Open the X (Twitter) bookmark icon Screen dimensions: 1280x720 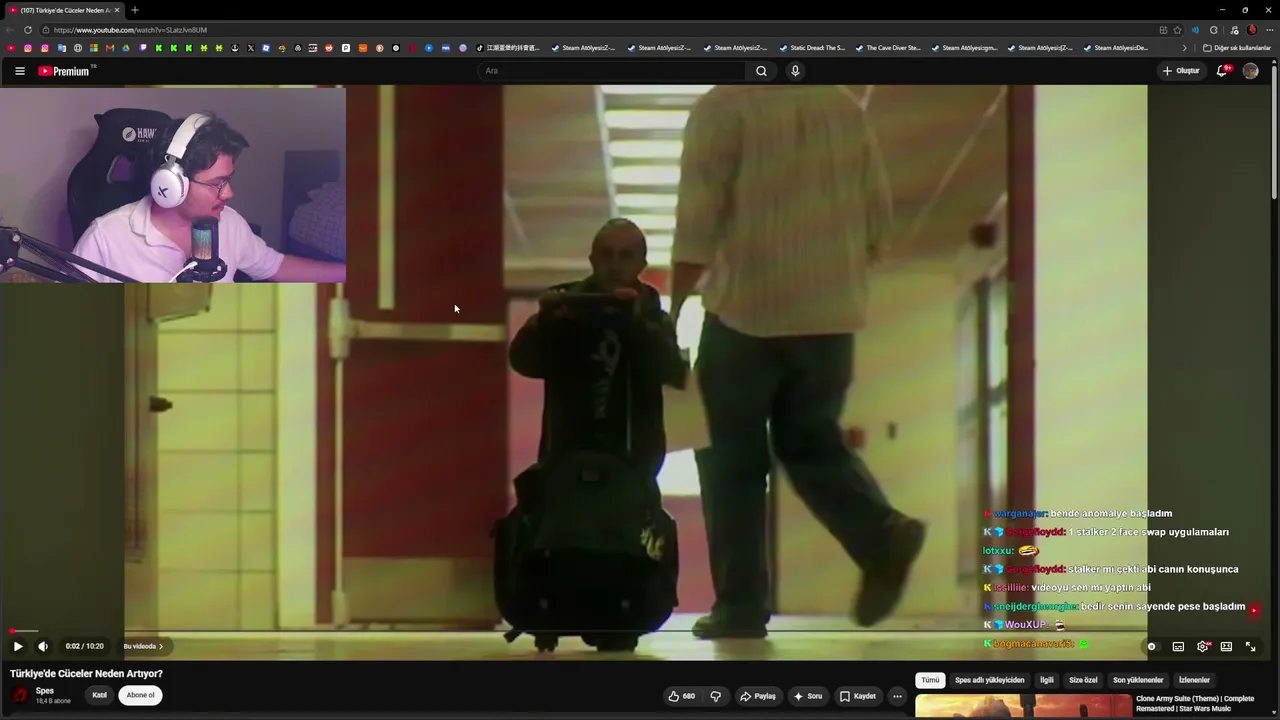250,48
